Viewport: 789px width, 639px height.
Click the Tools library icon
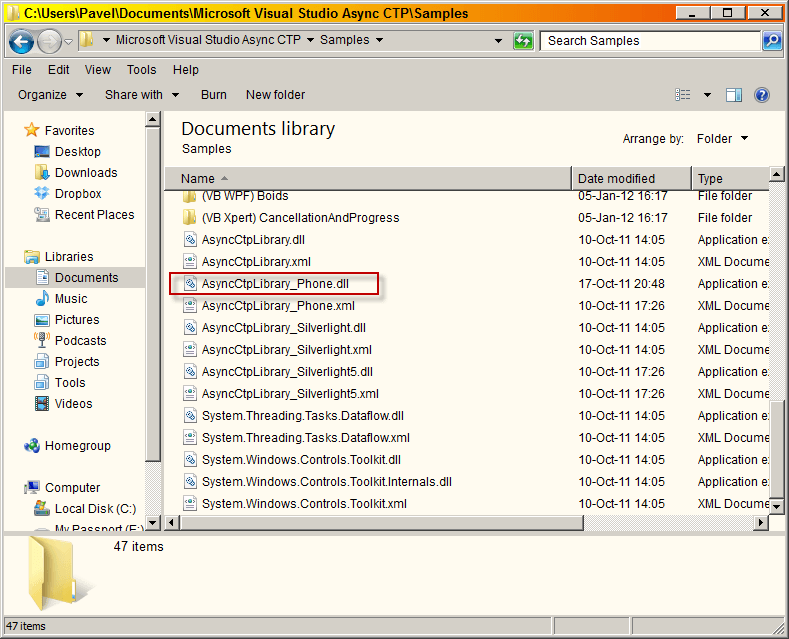42,383
